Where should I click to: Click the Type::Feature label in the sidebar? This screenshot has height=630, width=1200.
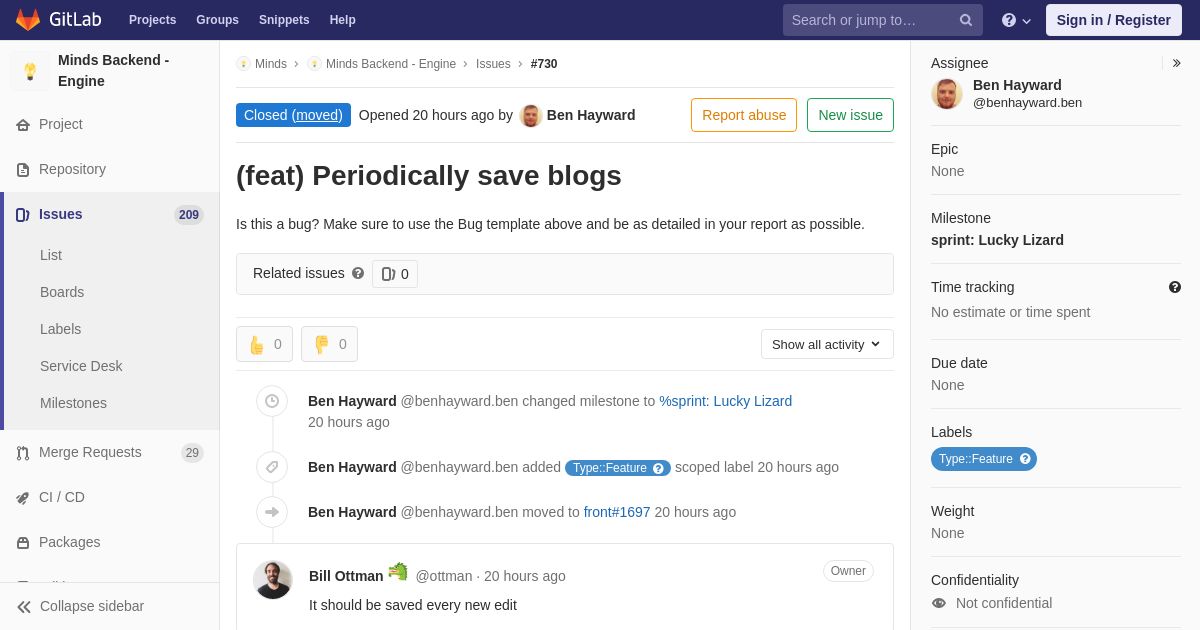(x=984, y=459)
